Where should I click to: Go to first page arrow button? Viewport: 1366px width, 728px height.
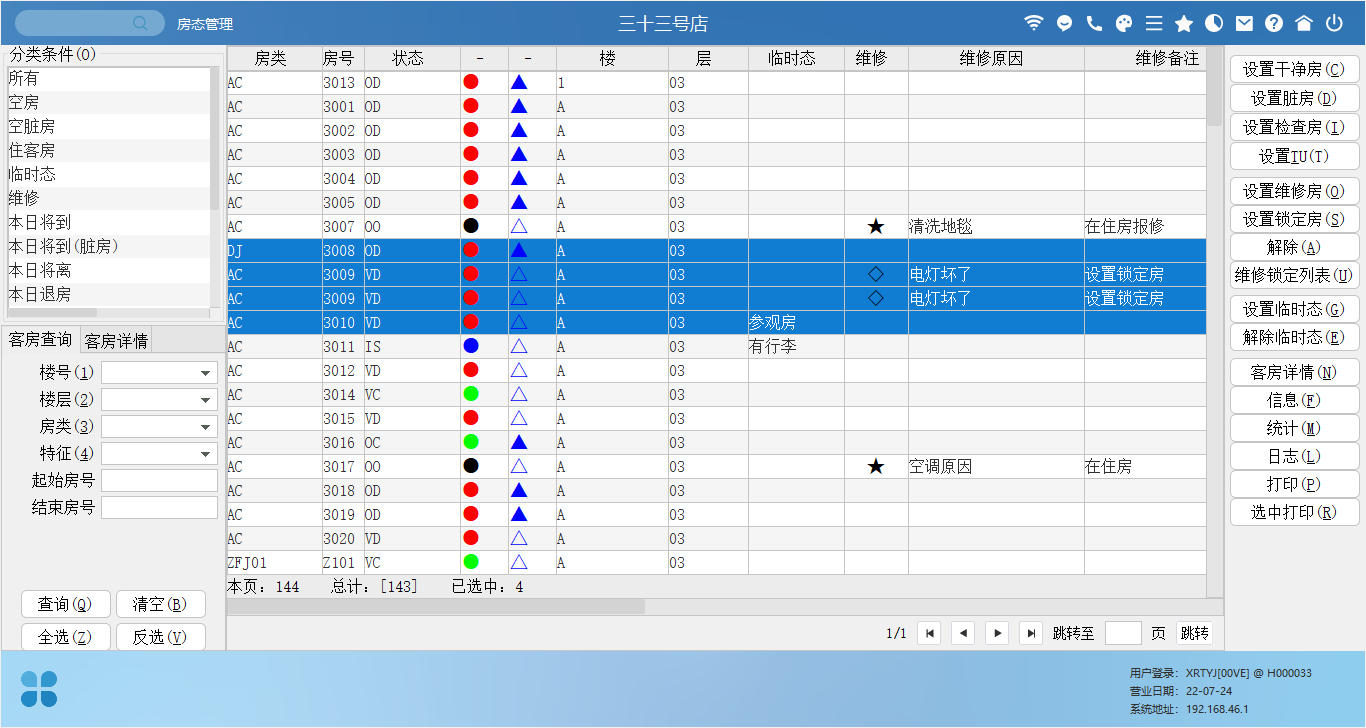pos(930,633)
